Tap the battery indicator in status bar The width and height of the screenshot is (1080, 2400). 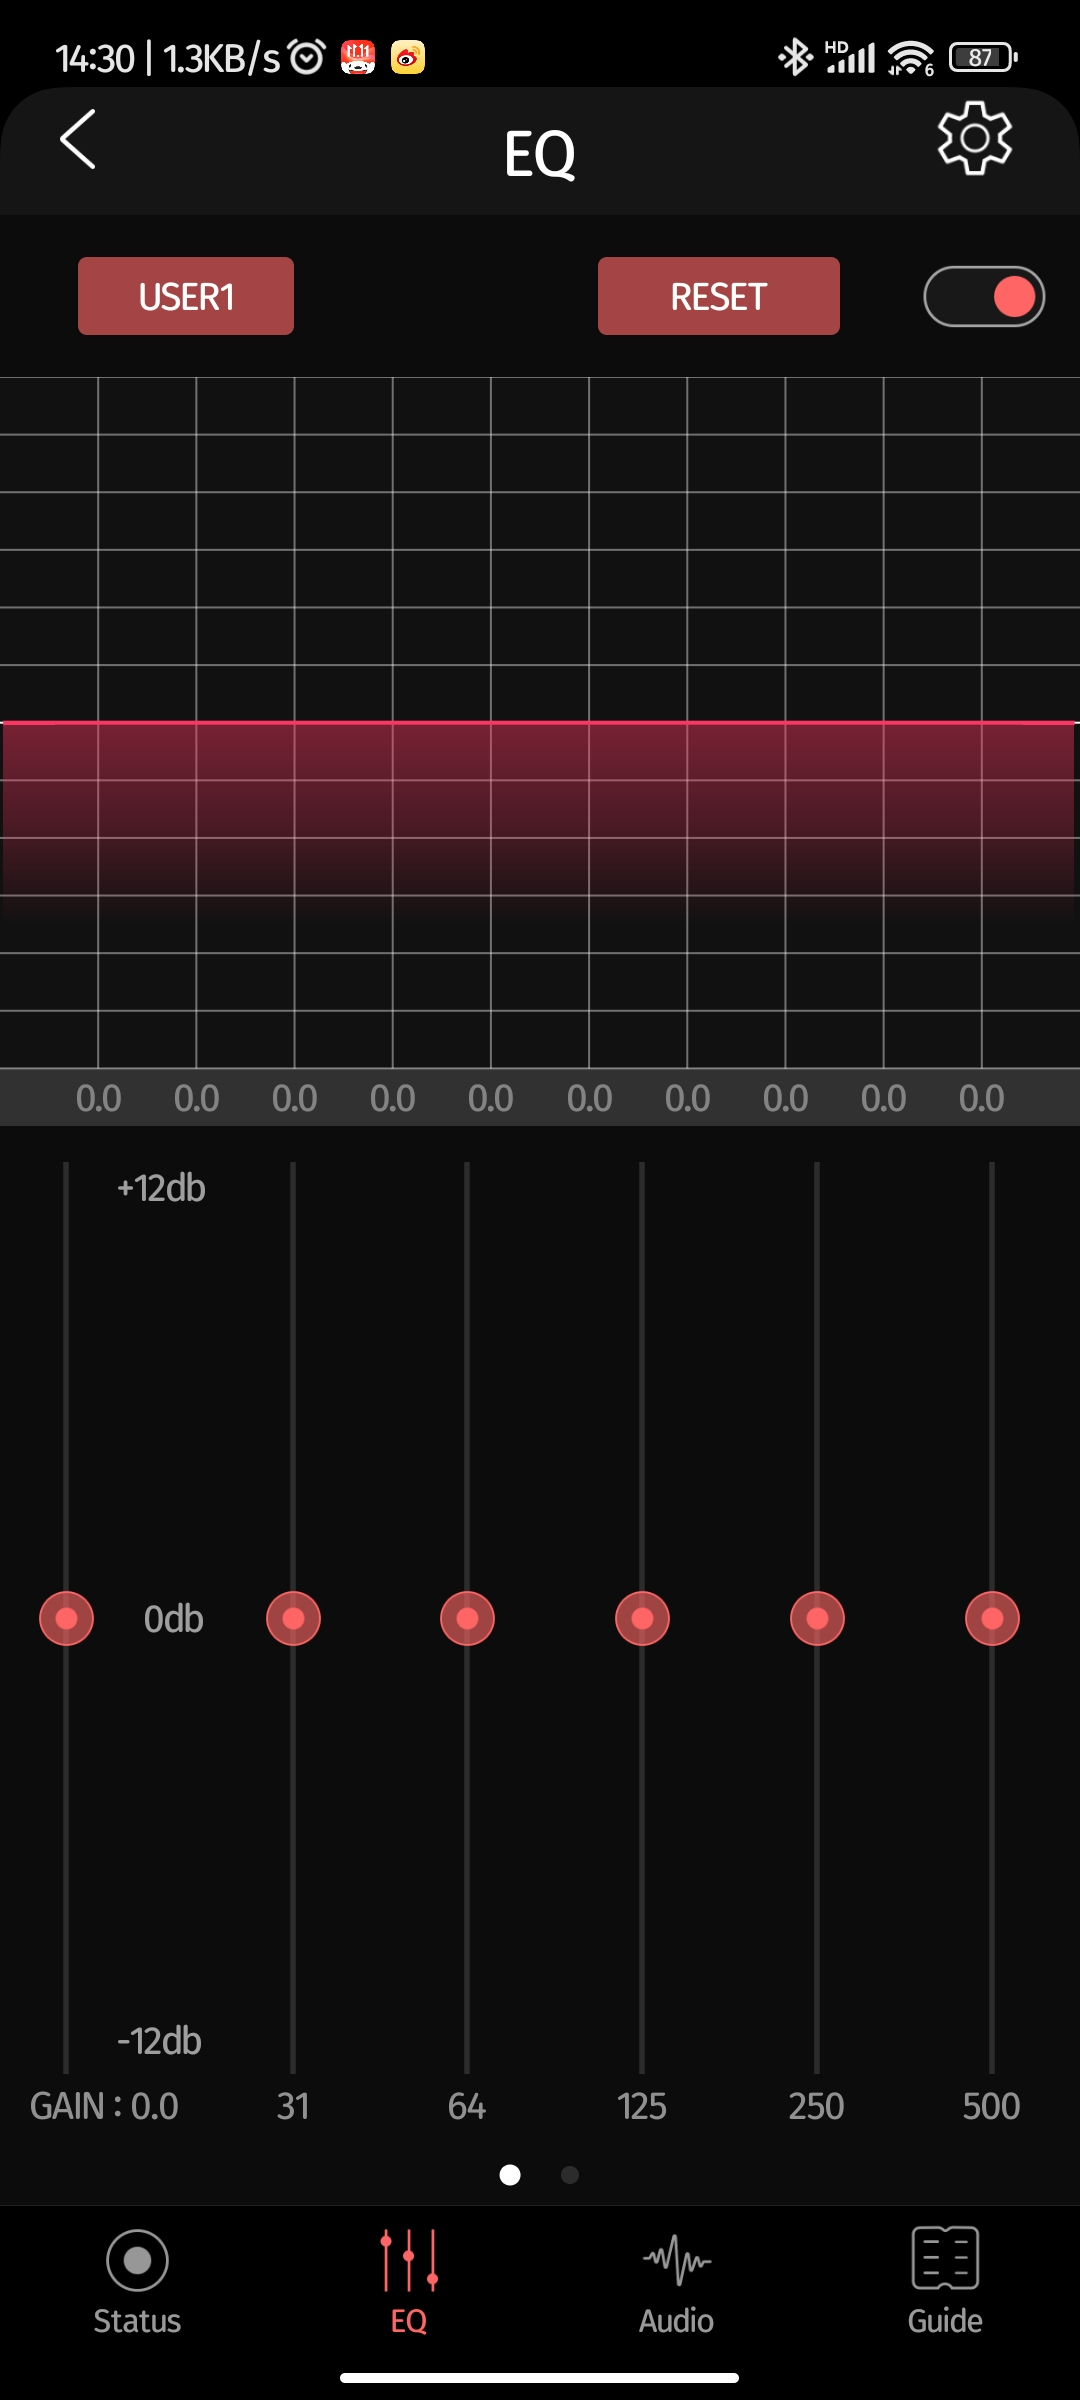pyautogui.click(x=982, y=57)
